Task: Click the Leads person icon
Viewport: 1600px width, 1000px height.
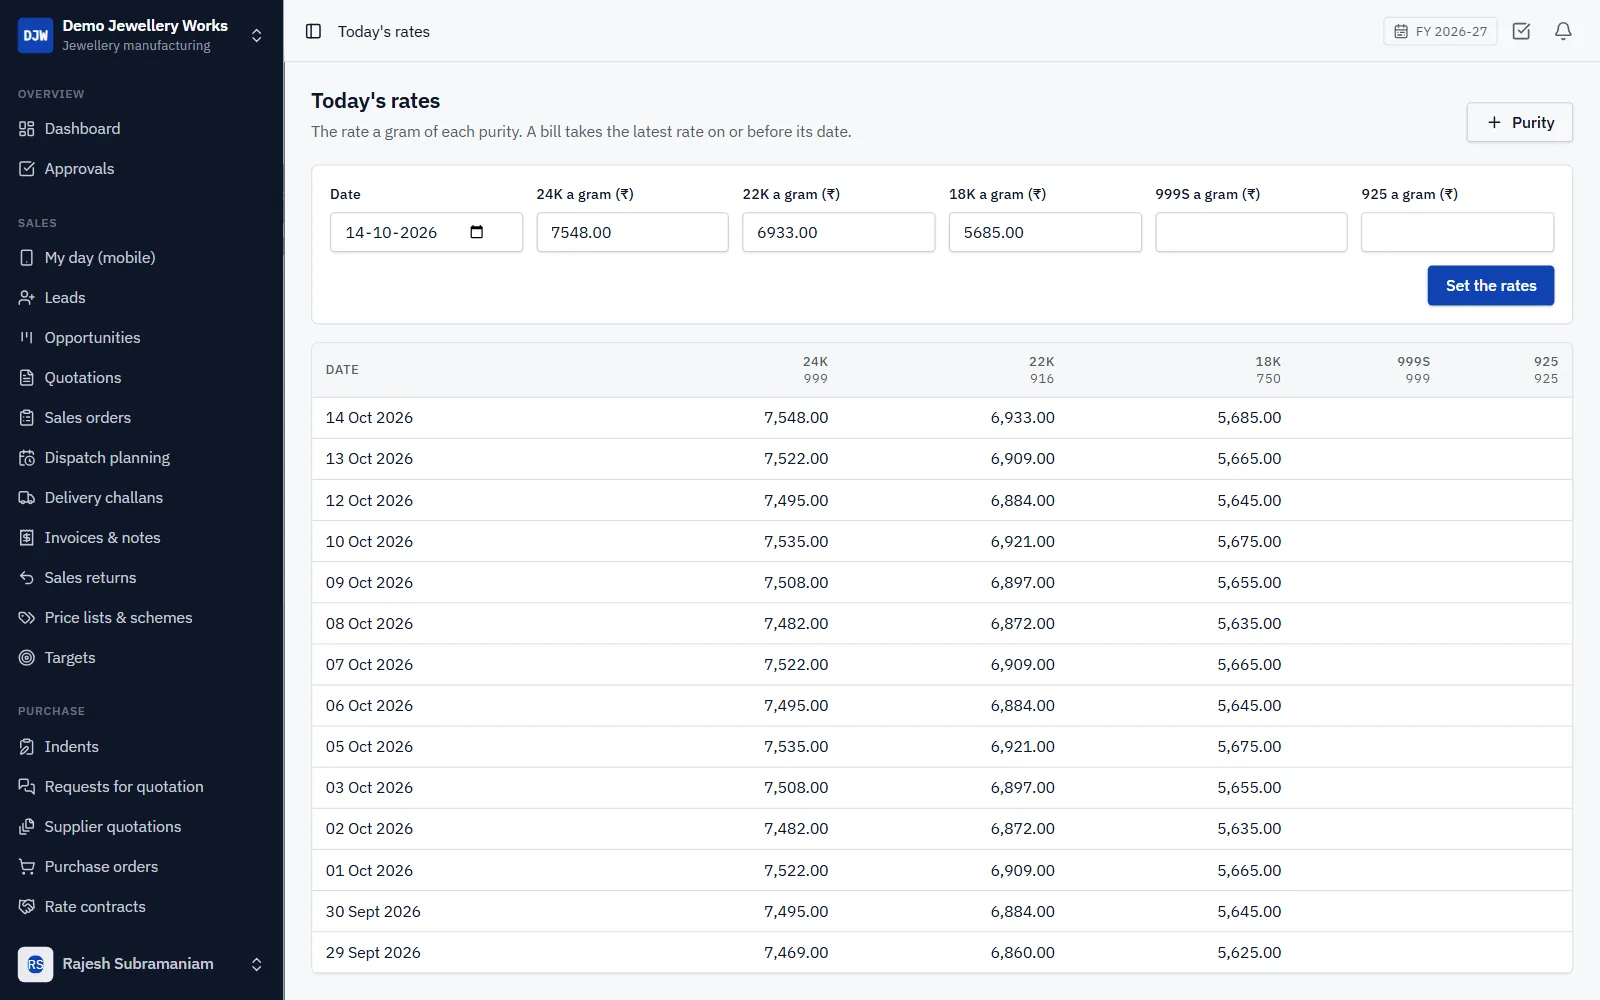Action: coord(27,298)
